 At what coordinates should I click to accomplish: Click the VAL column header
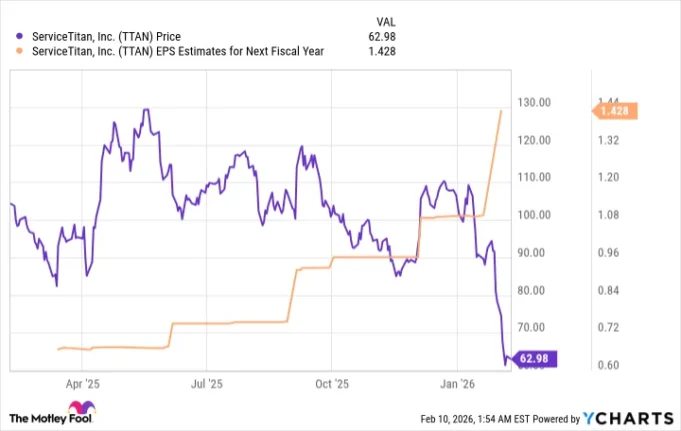[x=386, y=20]
